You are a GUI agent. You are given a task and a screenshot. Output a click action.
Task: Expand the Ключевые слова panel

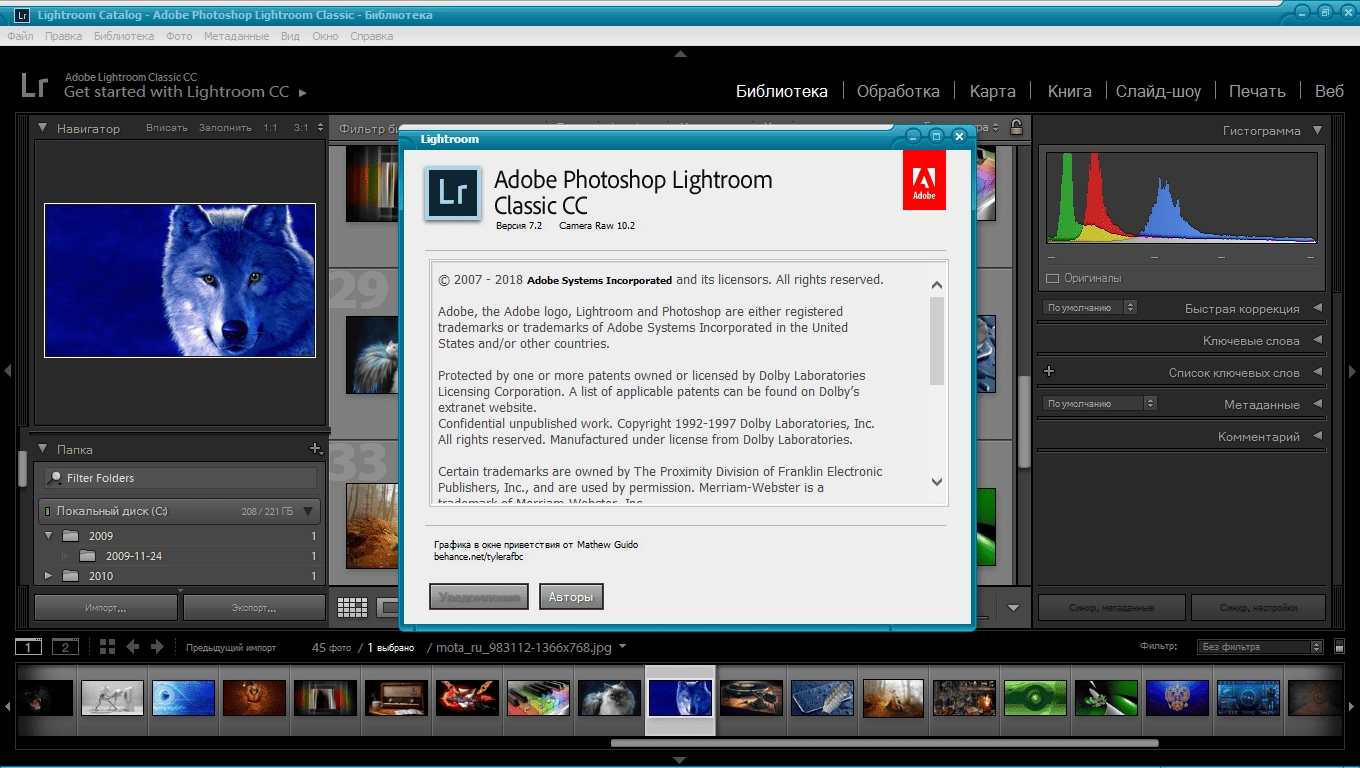[1317, 340]
